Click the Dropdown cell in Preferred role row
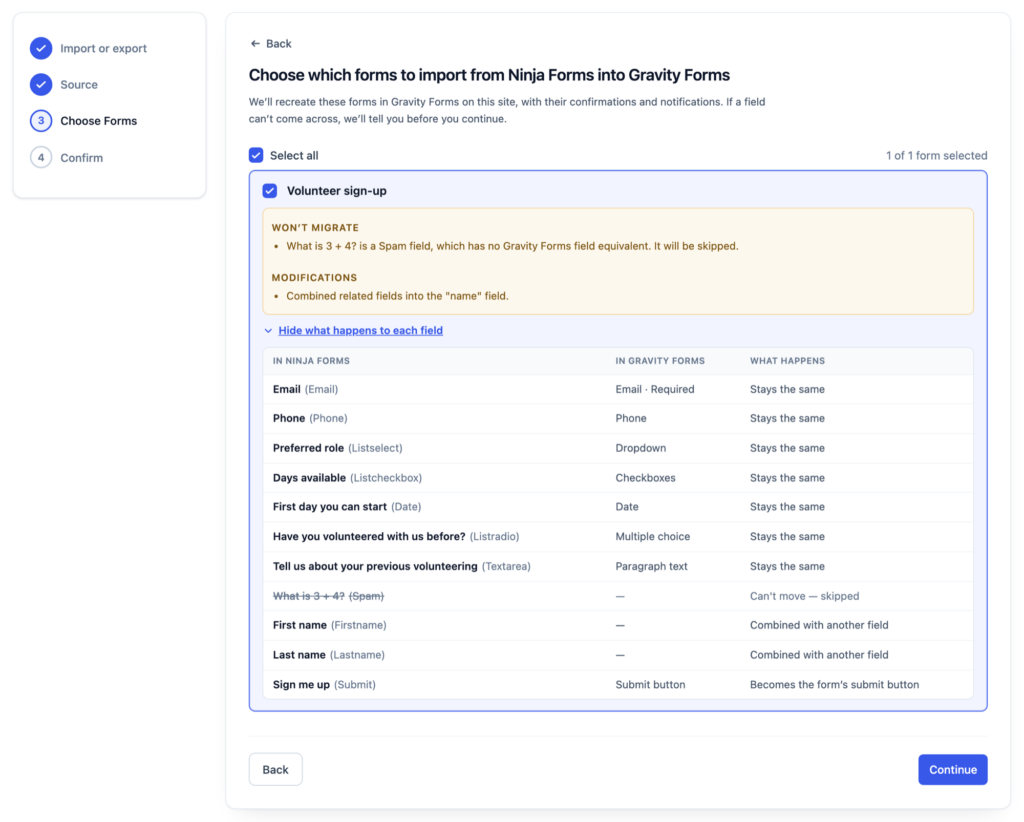Viewport: 1024px width, 822px height. (641, 448)
